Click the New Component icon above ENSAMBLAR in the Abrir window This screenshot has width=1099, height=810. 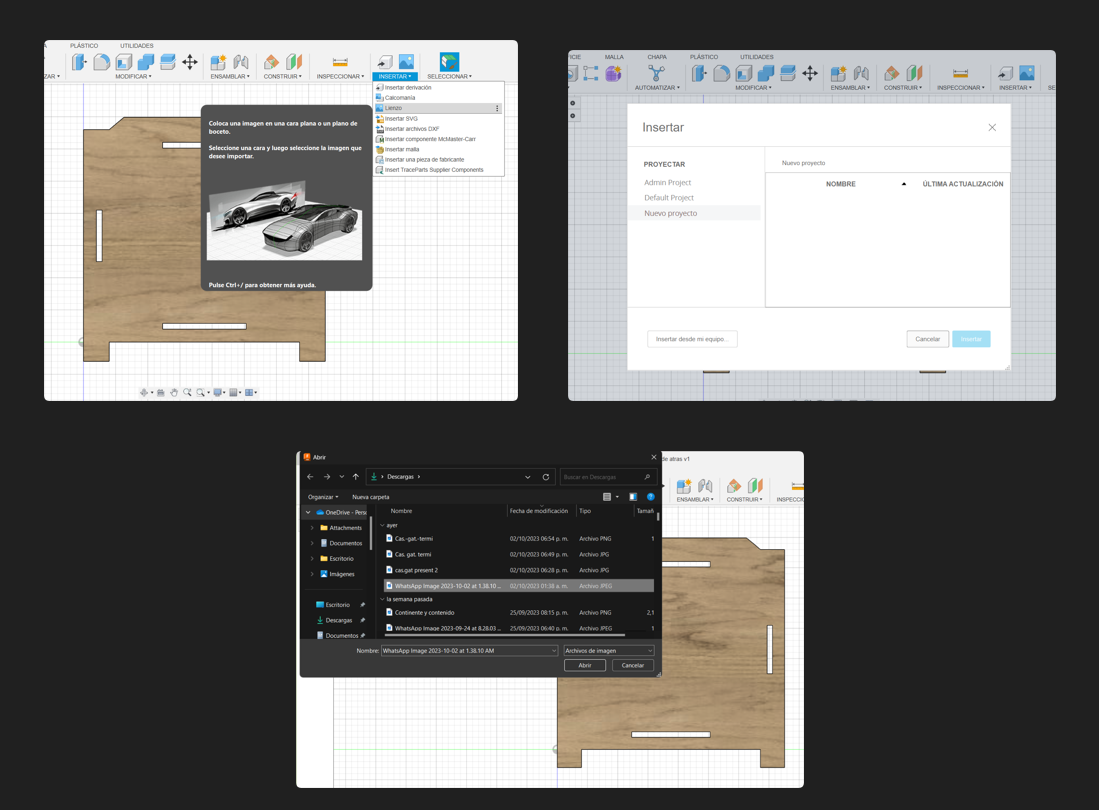683,486
